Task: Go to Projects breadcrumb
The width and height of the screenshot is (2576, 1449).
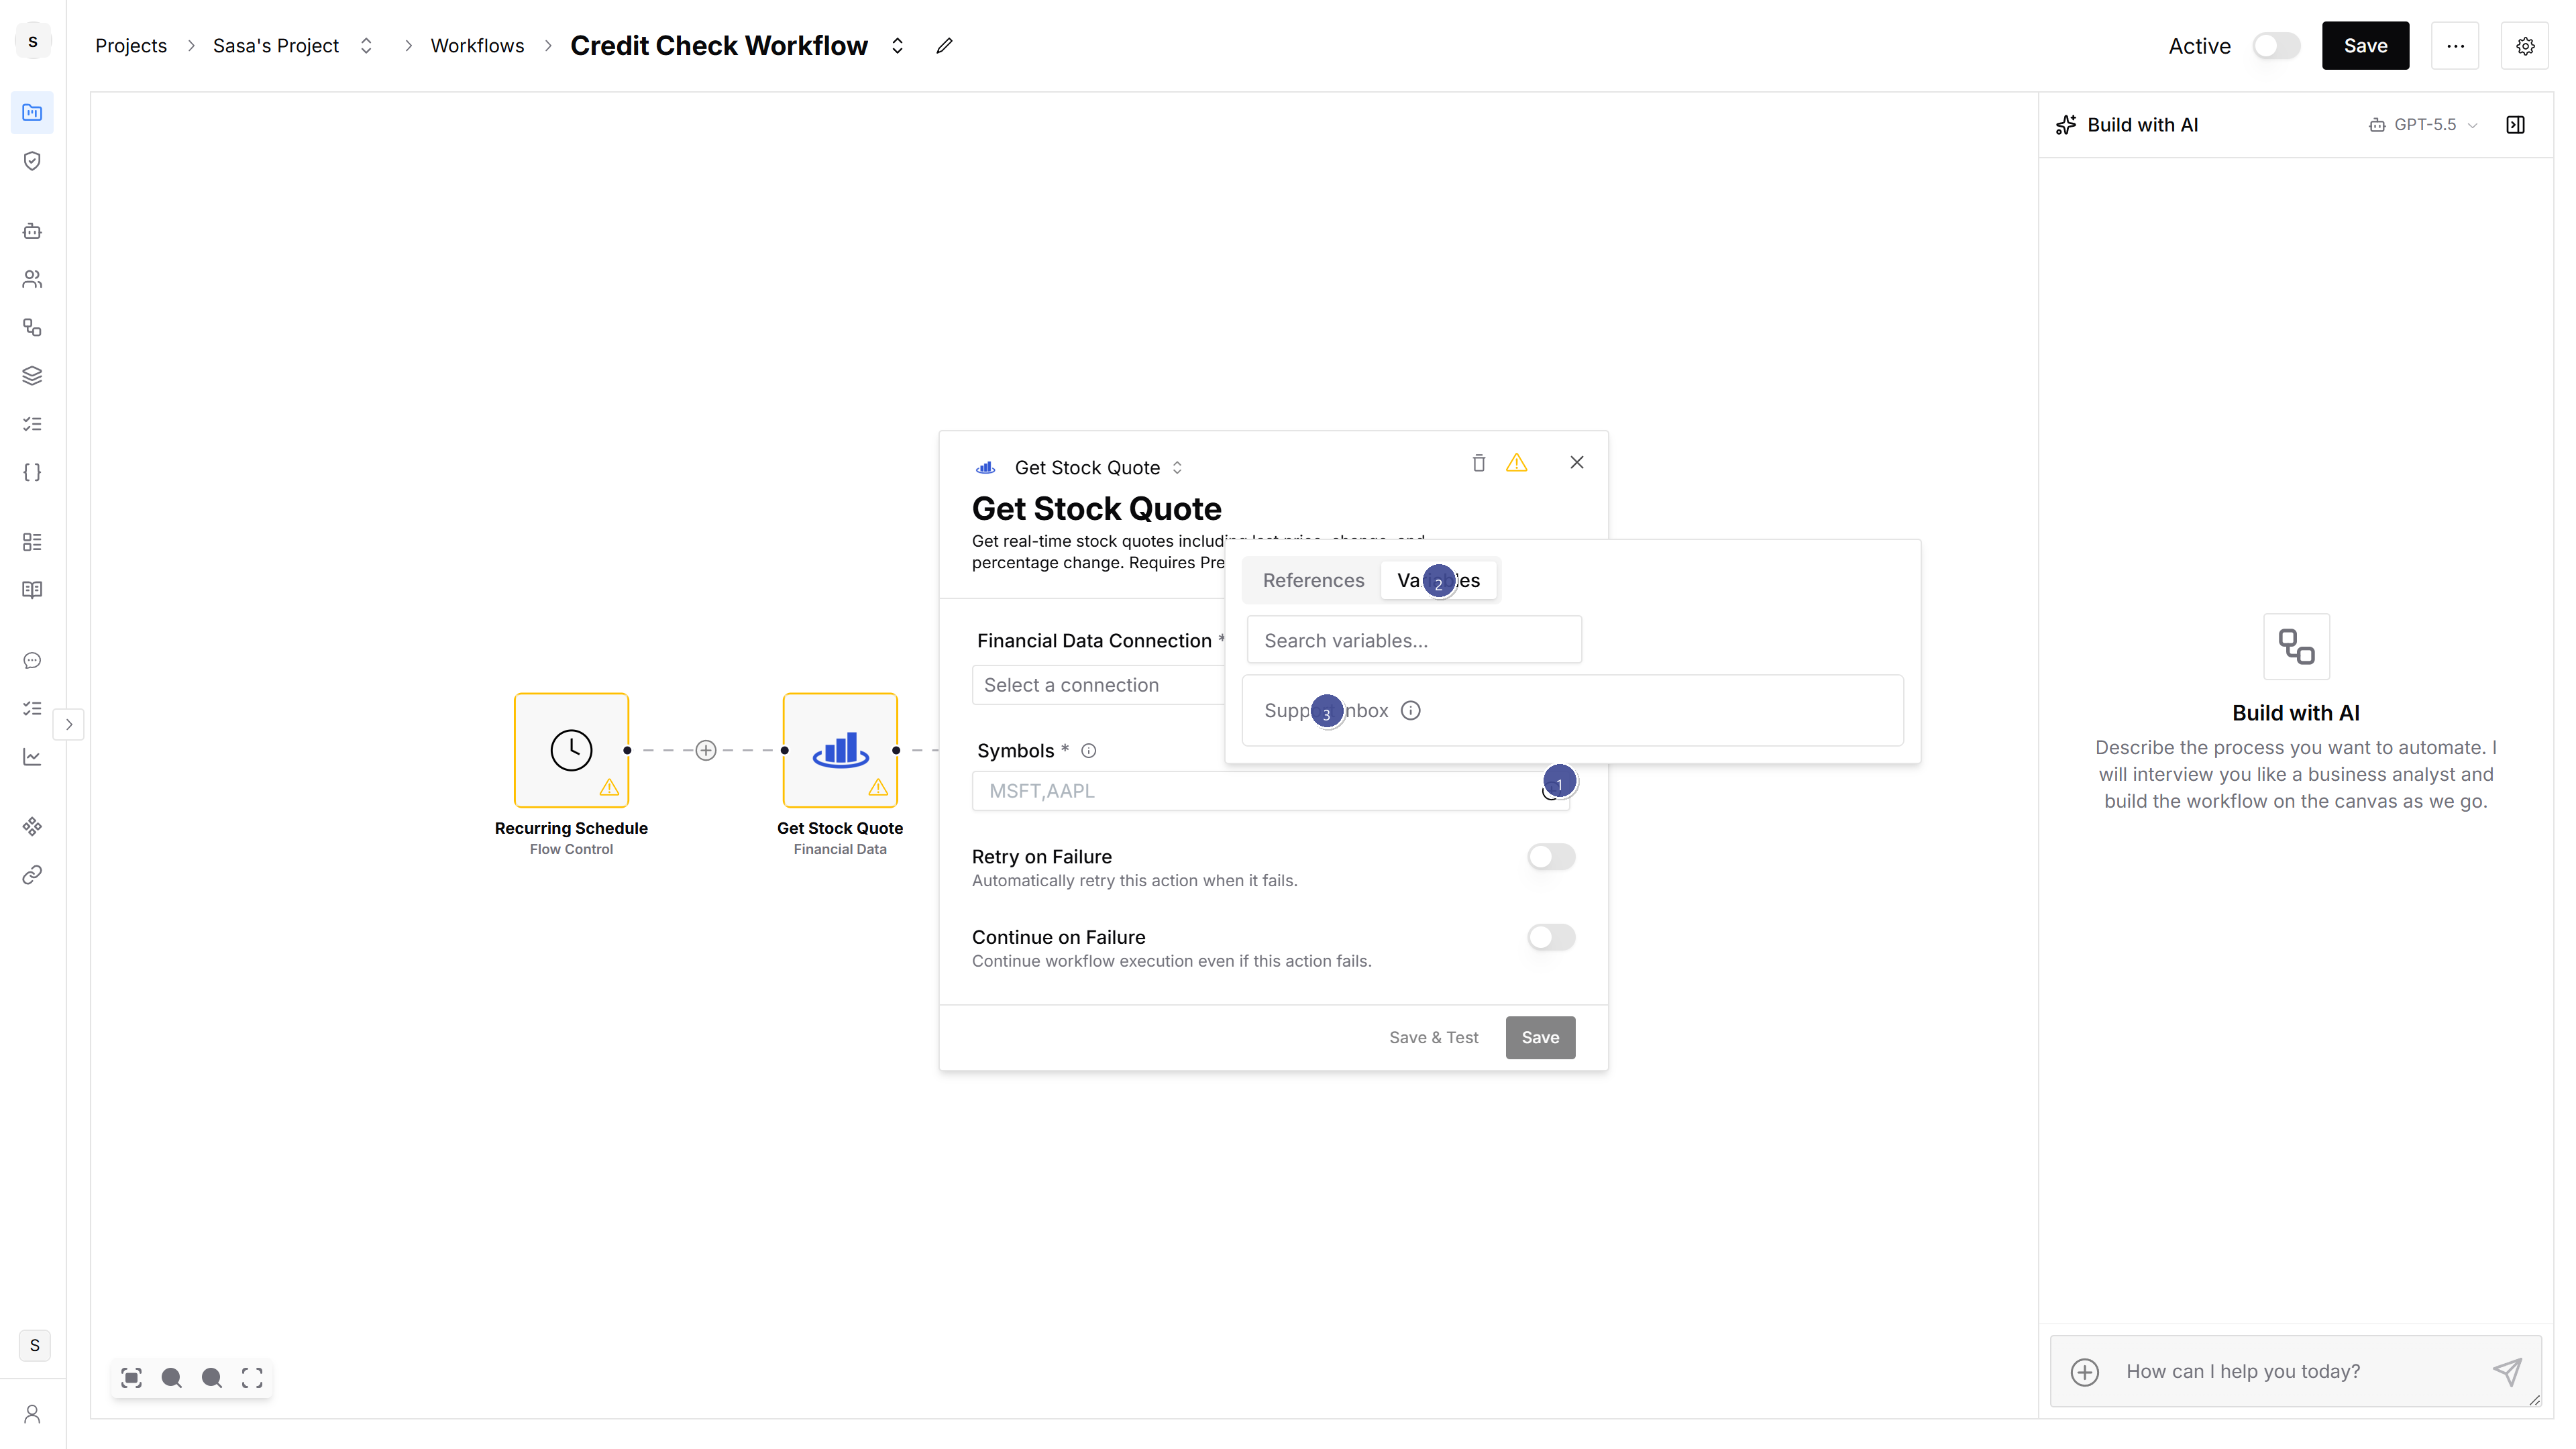Action: tap(131, 46)
